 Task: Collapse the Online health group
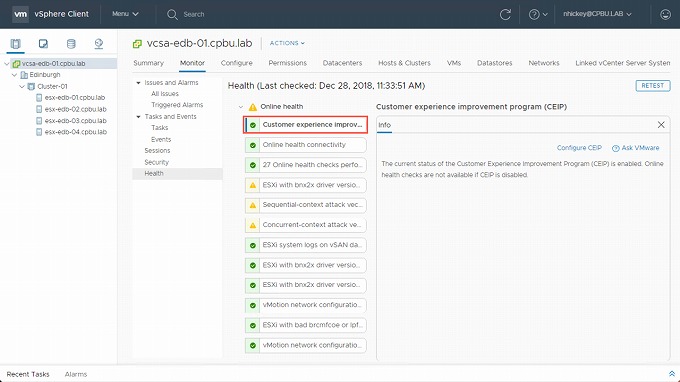click(241, 107)
